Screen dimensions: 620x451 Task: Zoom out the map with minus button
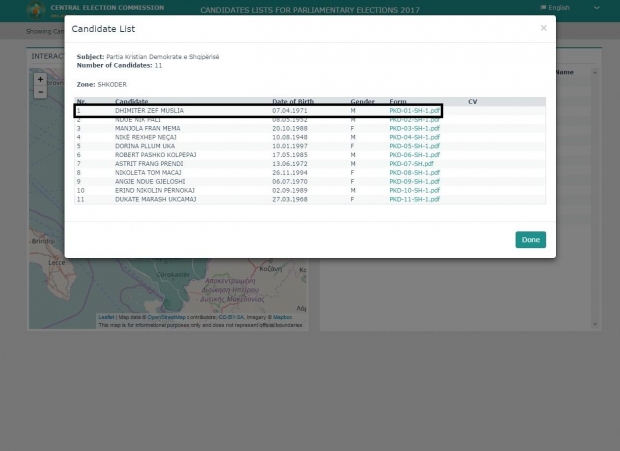(x=40, y=92)
